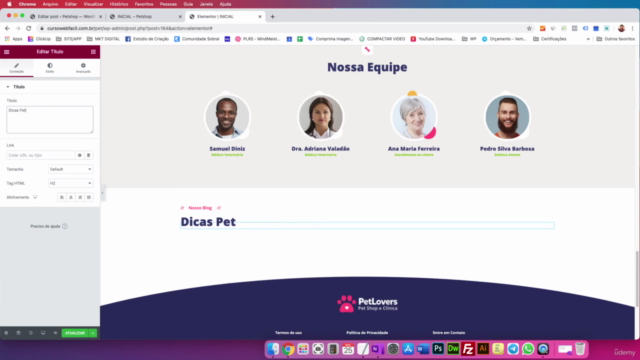This screenshot has width=640, height=360.
Task: Open the Certificações bookmarks folder
Action: pyautogui.click(x=550, y=39)
